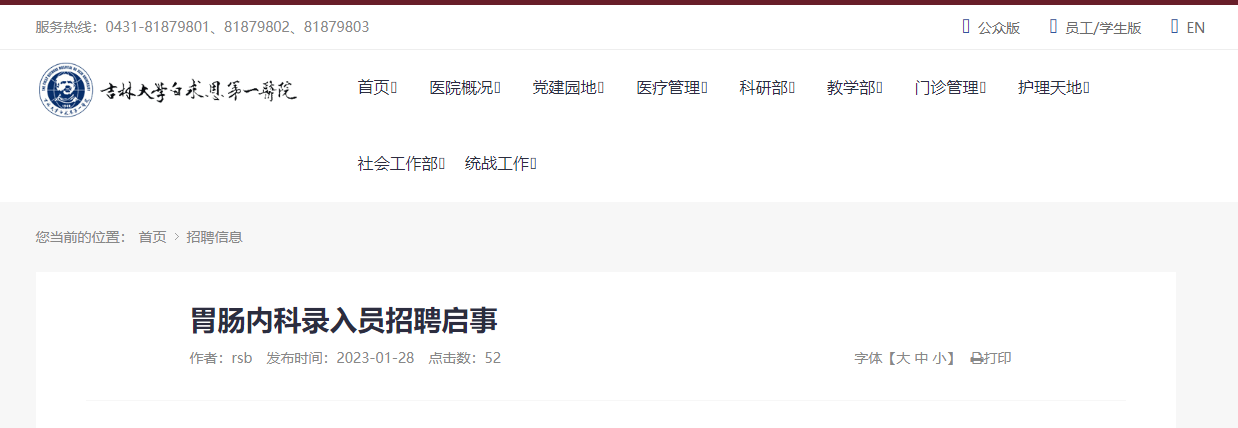Open the 医疗管理 menu dropdown

pyautogui.click(x=704, y=88)
